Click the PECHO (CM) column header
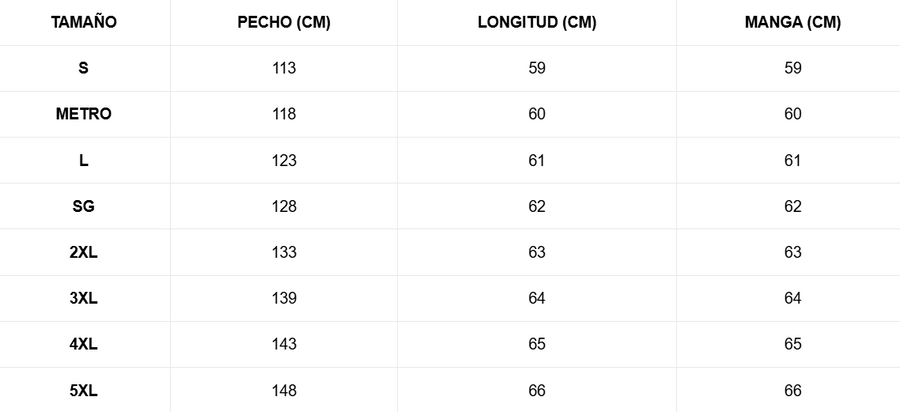 click(284, 23)
